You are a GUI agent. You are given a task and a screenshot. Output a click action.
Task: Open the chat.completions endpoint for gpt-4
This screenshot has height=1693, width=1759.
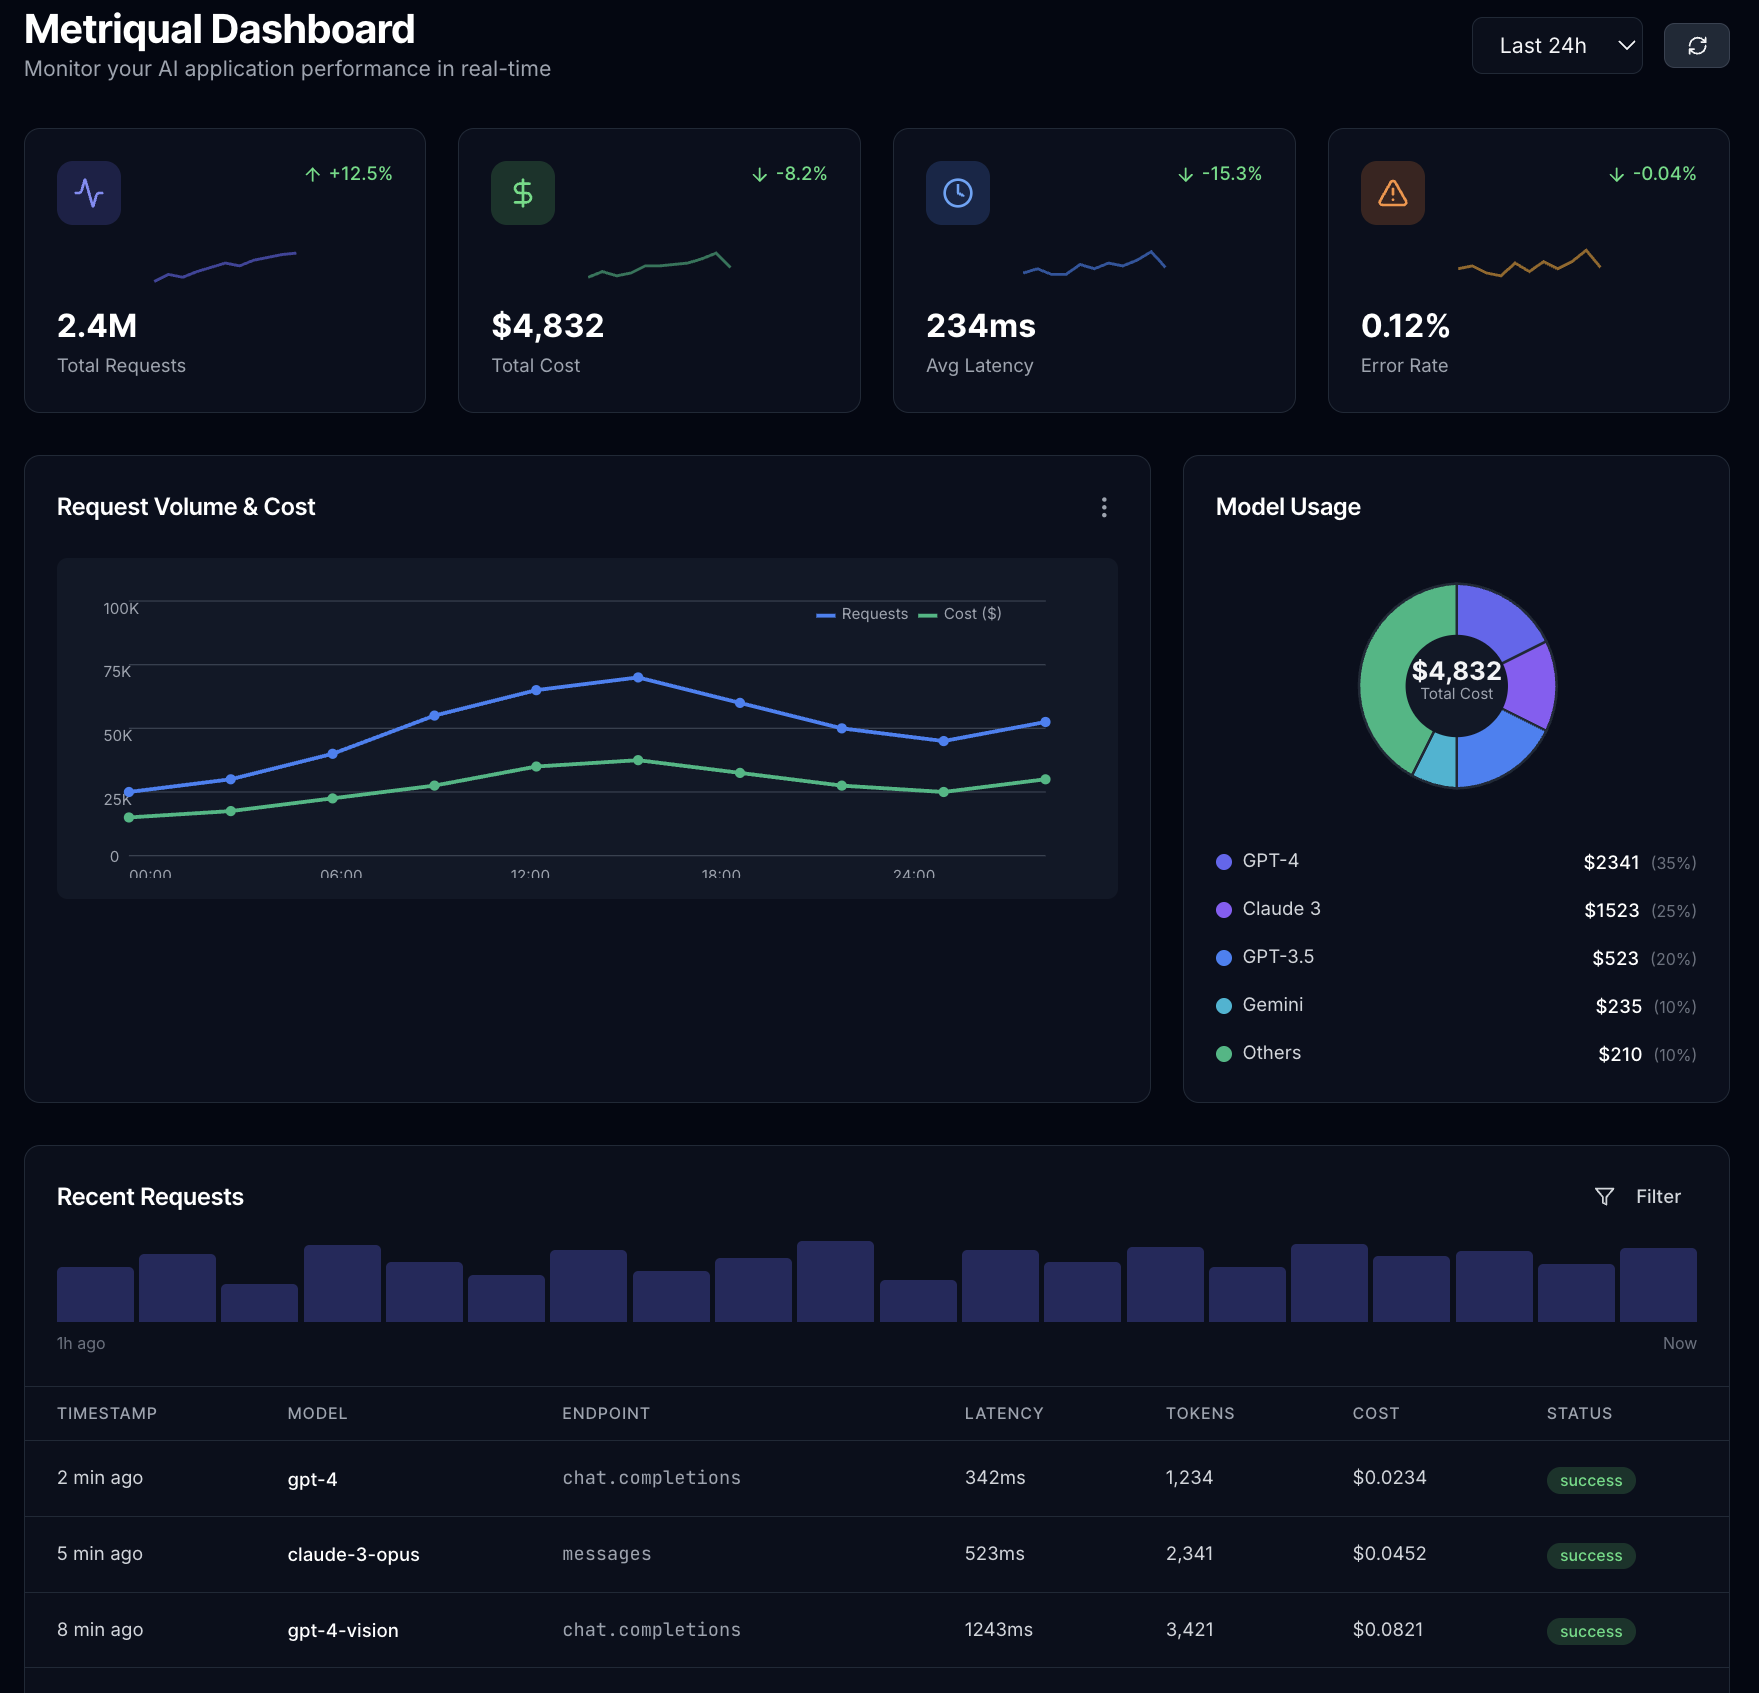(x=651, y=1477)
